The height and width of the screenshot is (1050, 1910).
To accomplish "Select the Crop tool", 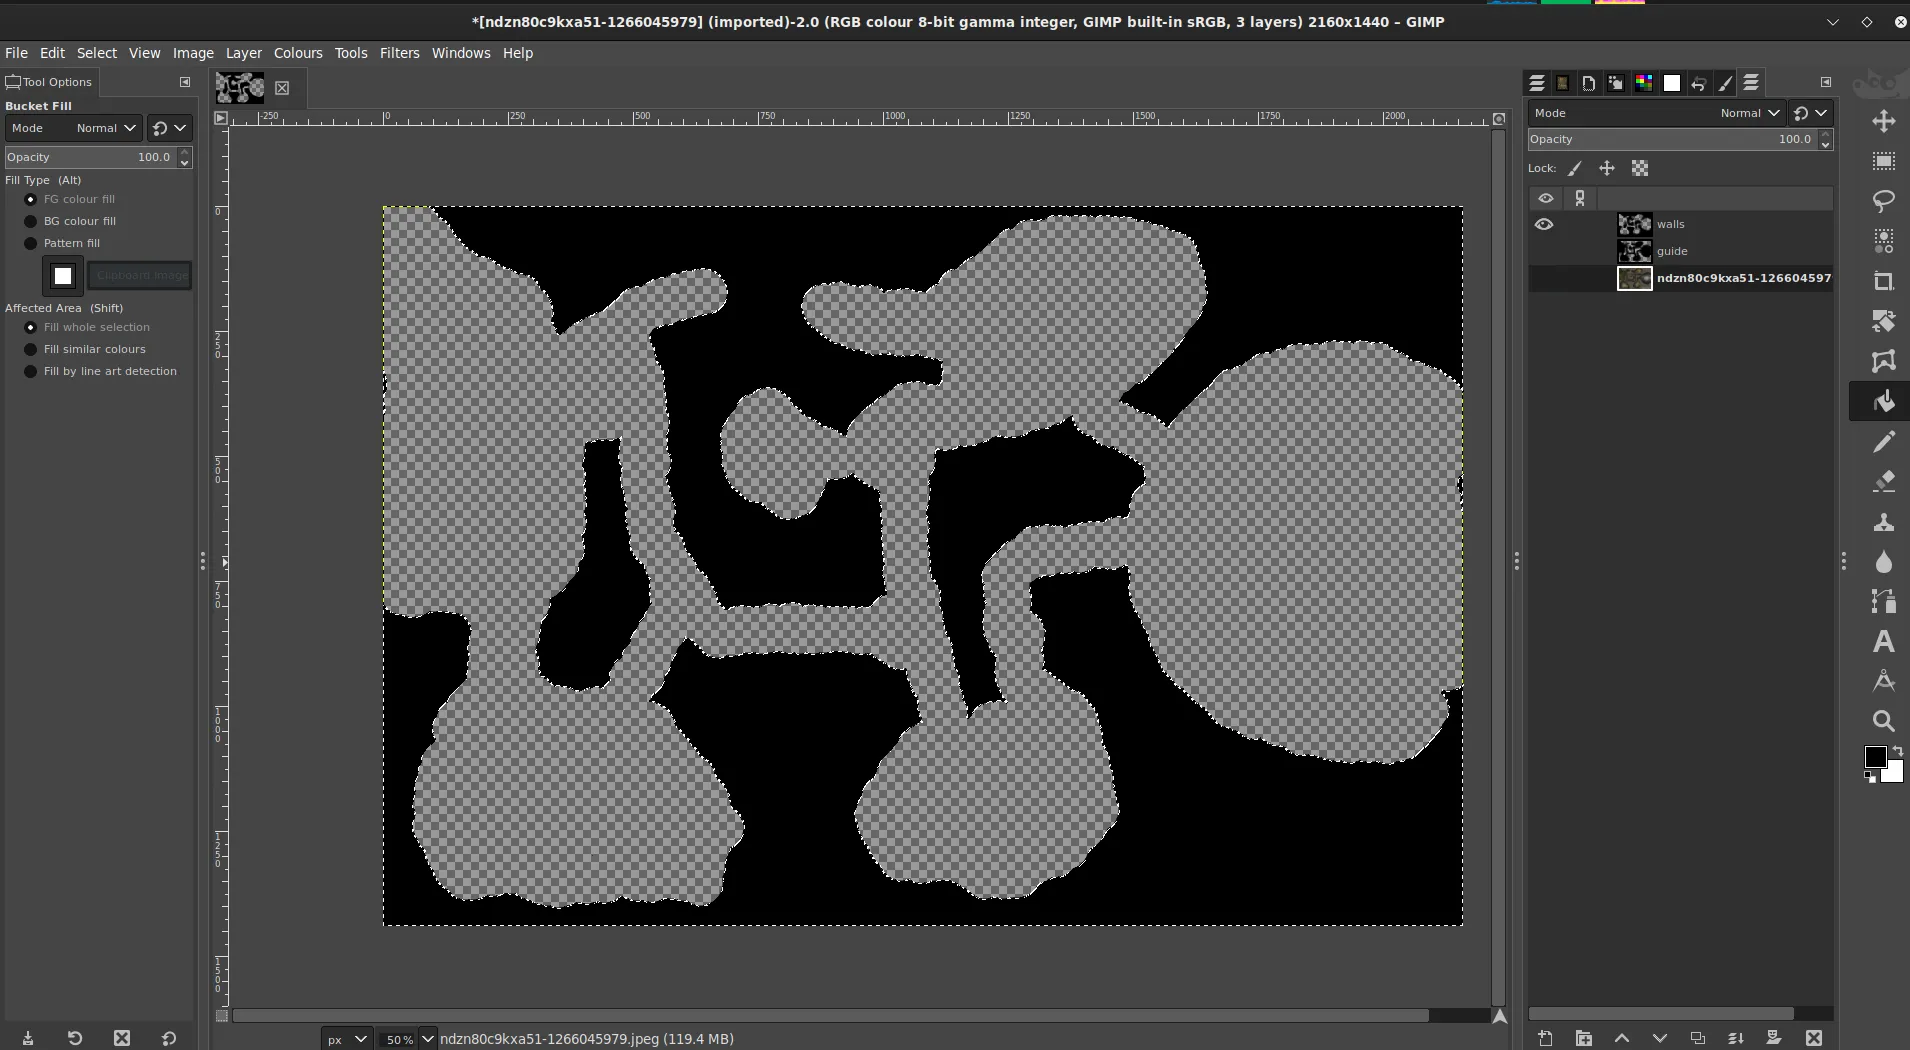I will [x=1884, y=281].
